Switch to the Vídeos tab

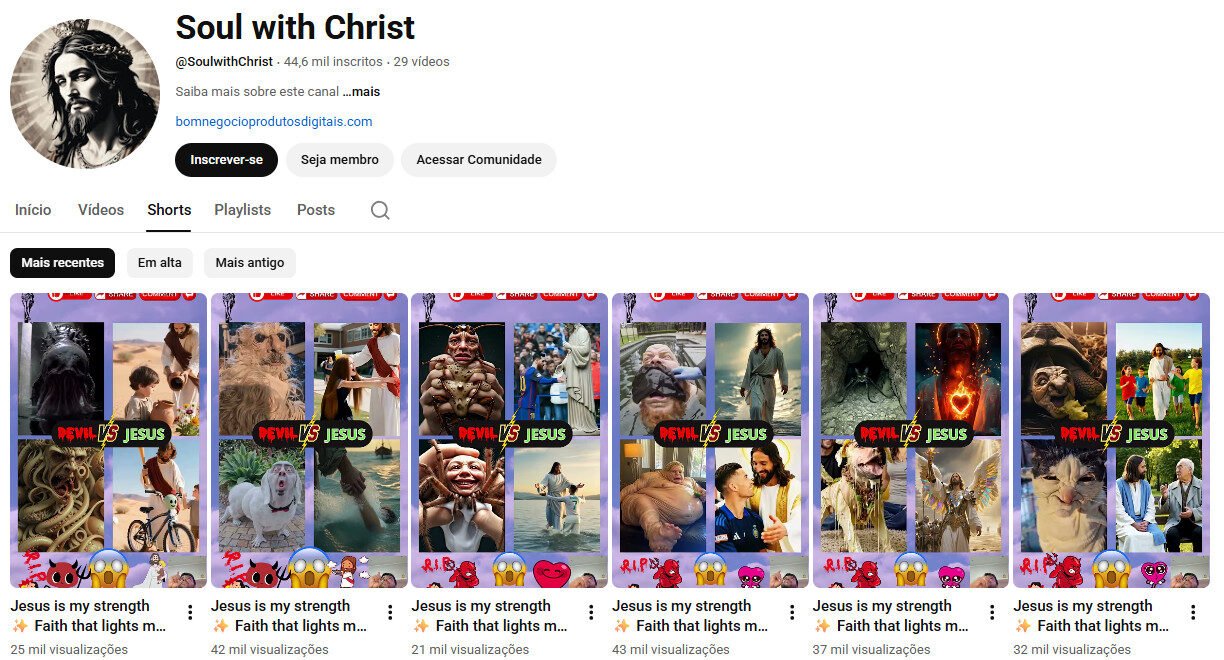[100, 210]
